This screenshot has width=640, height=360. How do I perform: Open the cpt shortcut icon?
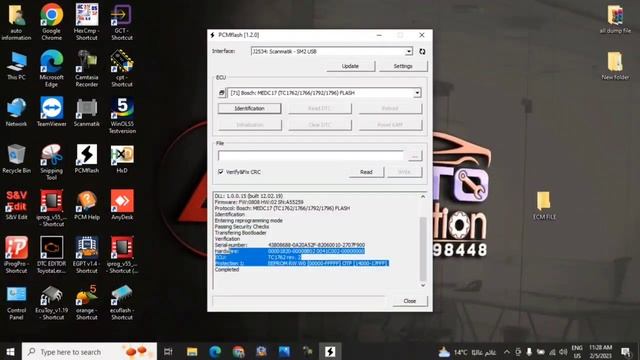122,69
